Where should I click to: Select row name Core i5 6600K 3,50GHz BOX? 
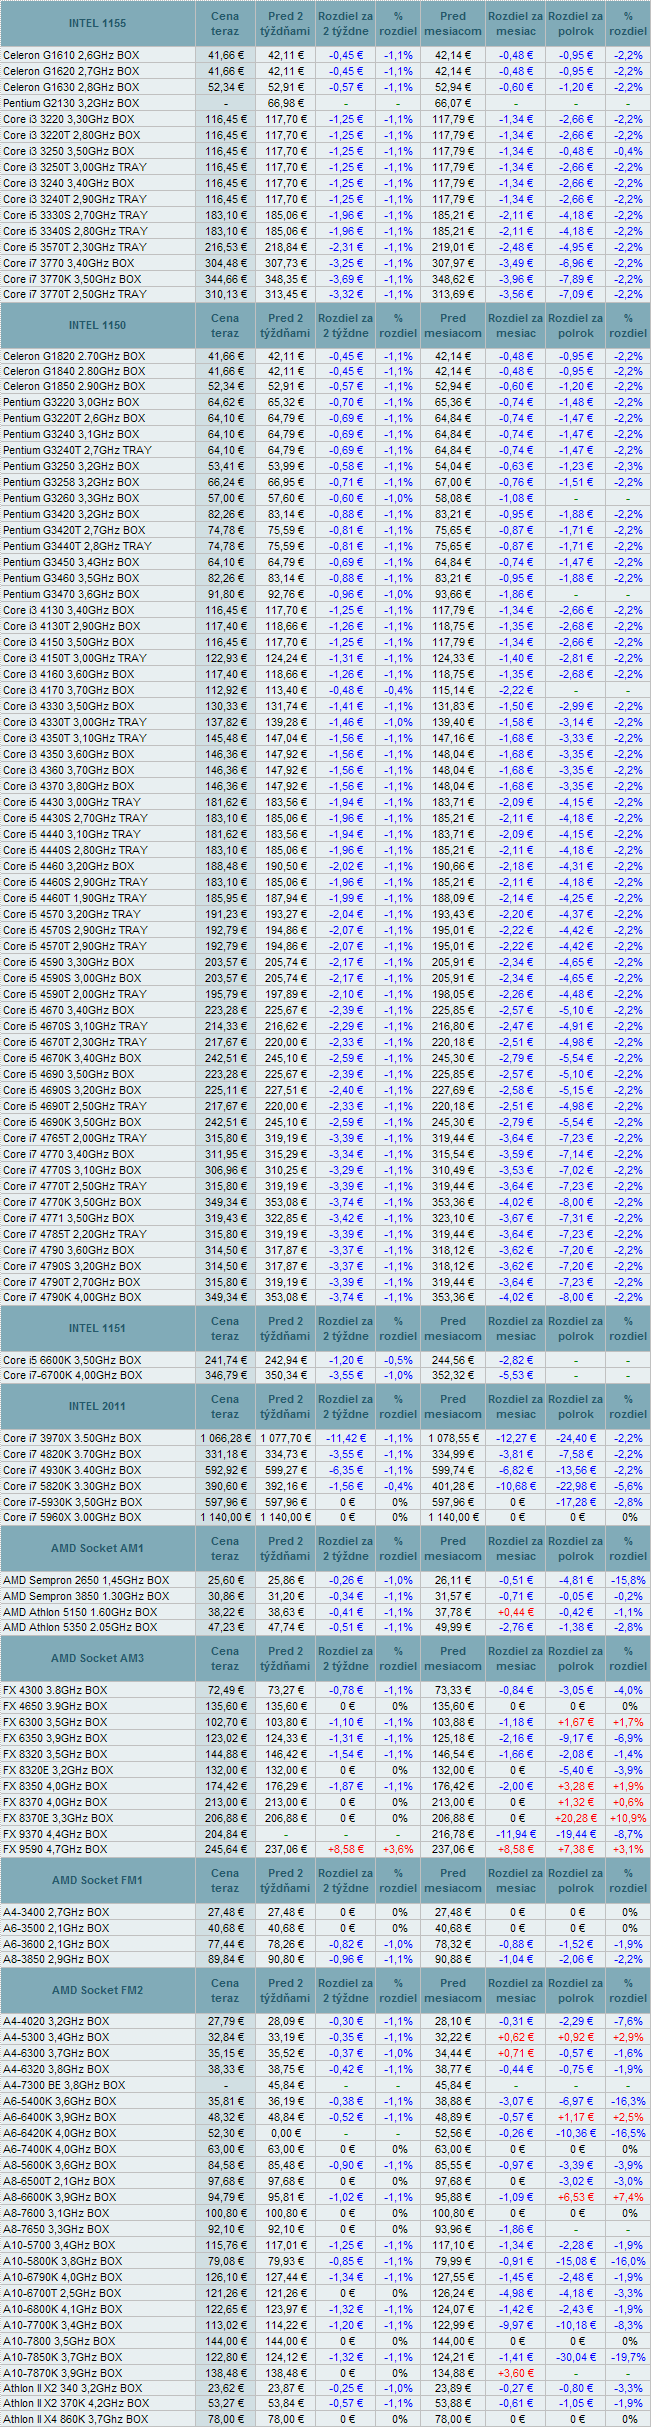coord(72,1360)
